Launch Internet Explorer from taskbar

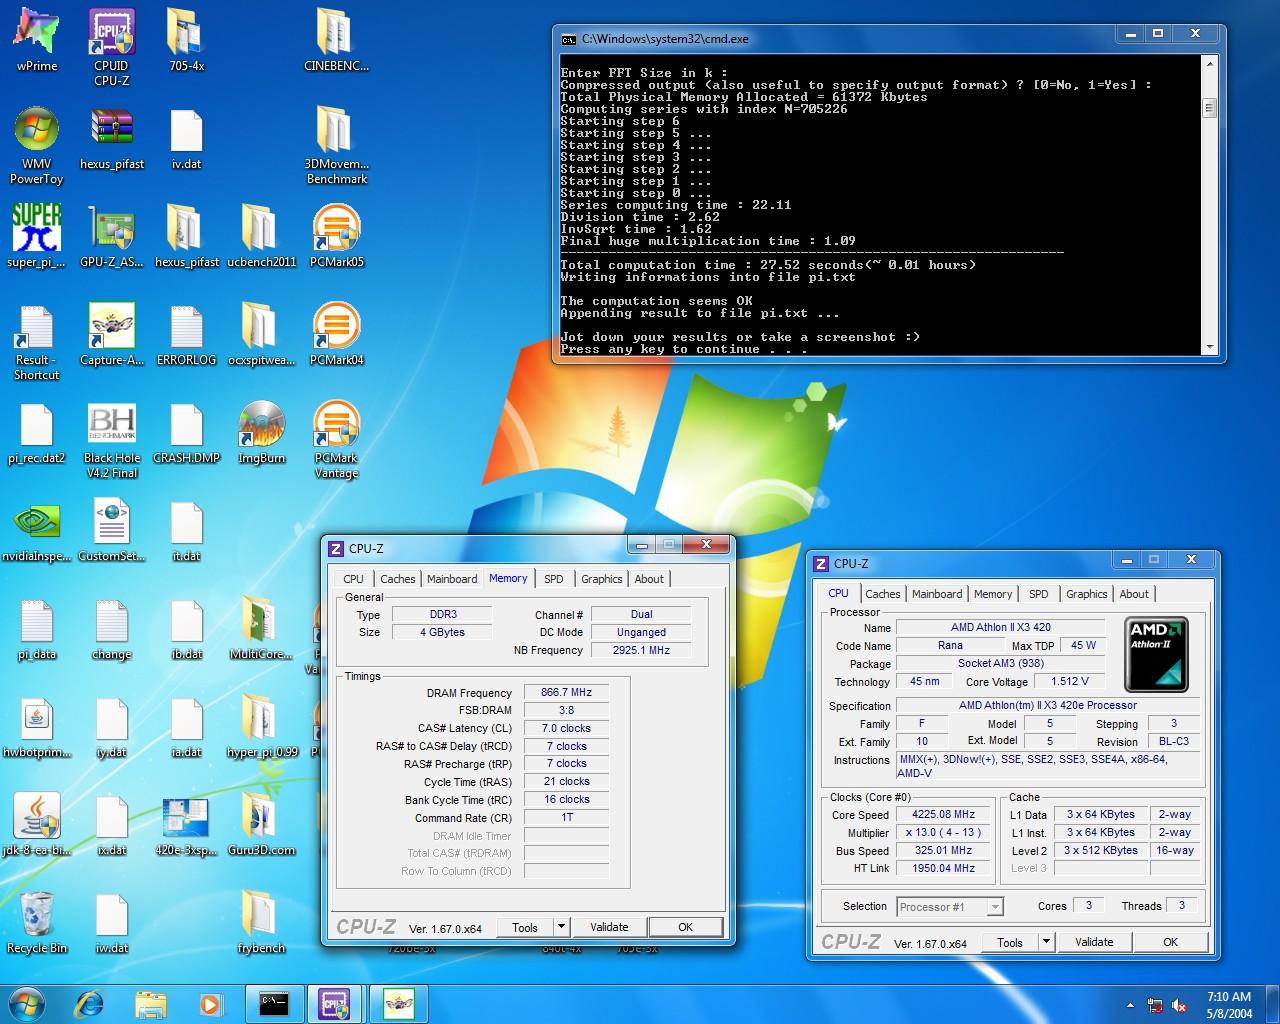click(90, 1003)
